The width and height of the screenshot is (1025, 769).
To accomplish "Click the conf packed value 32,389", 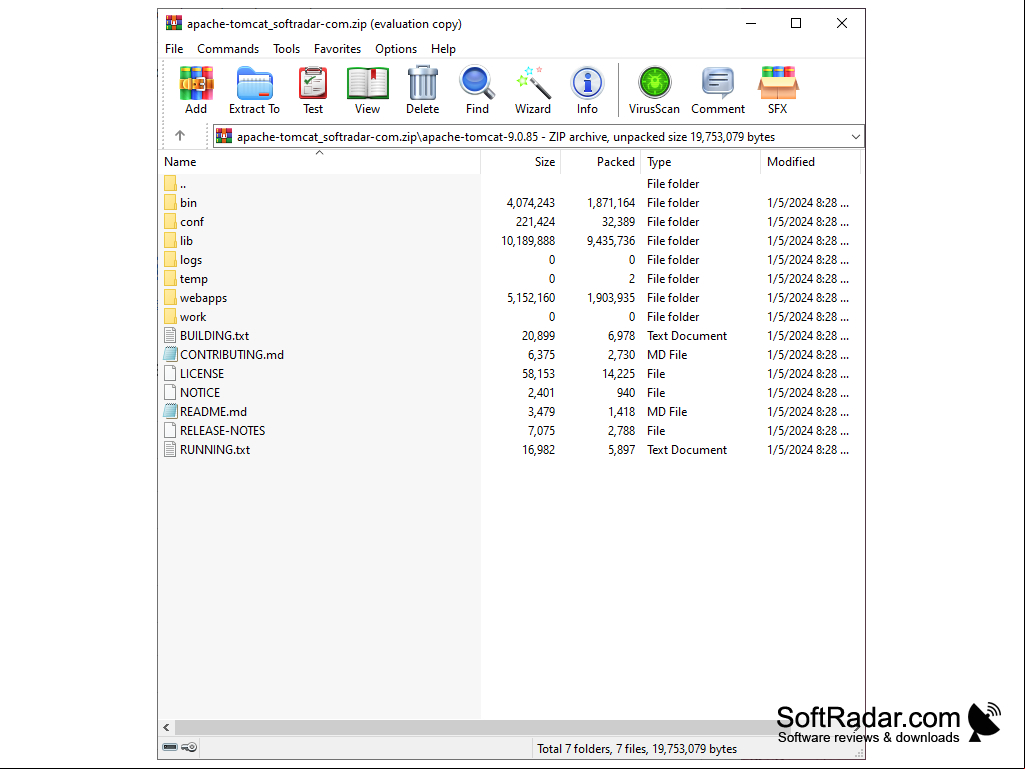I will [618, 222].
